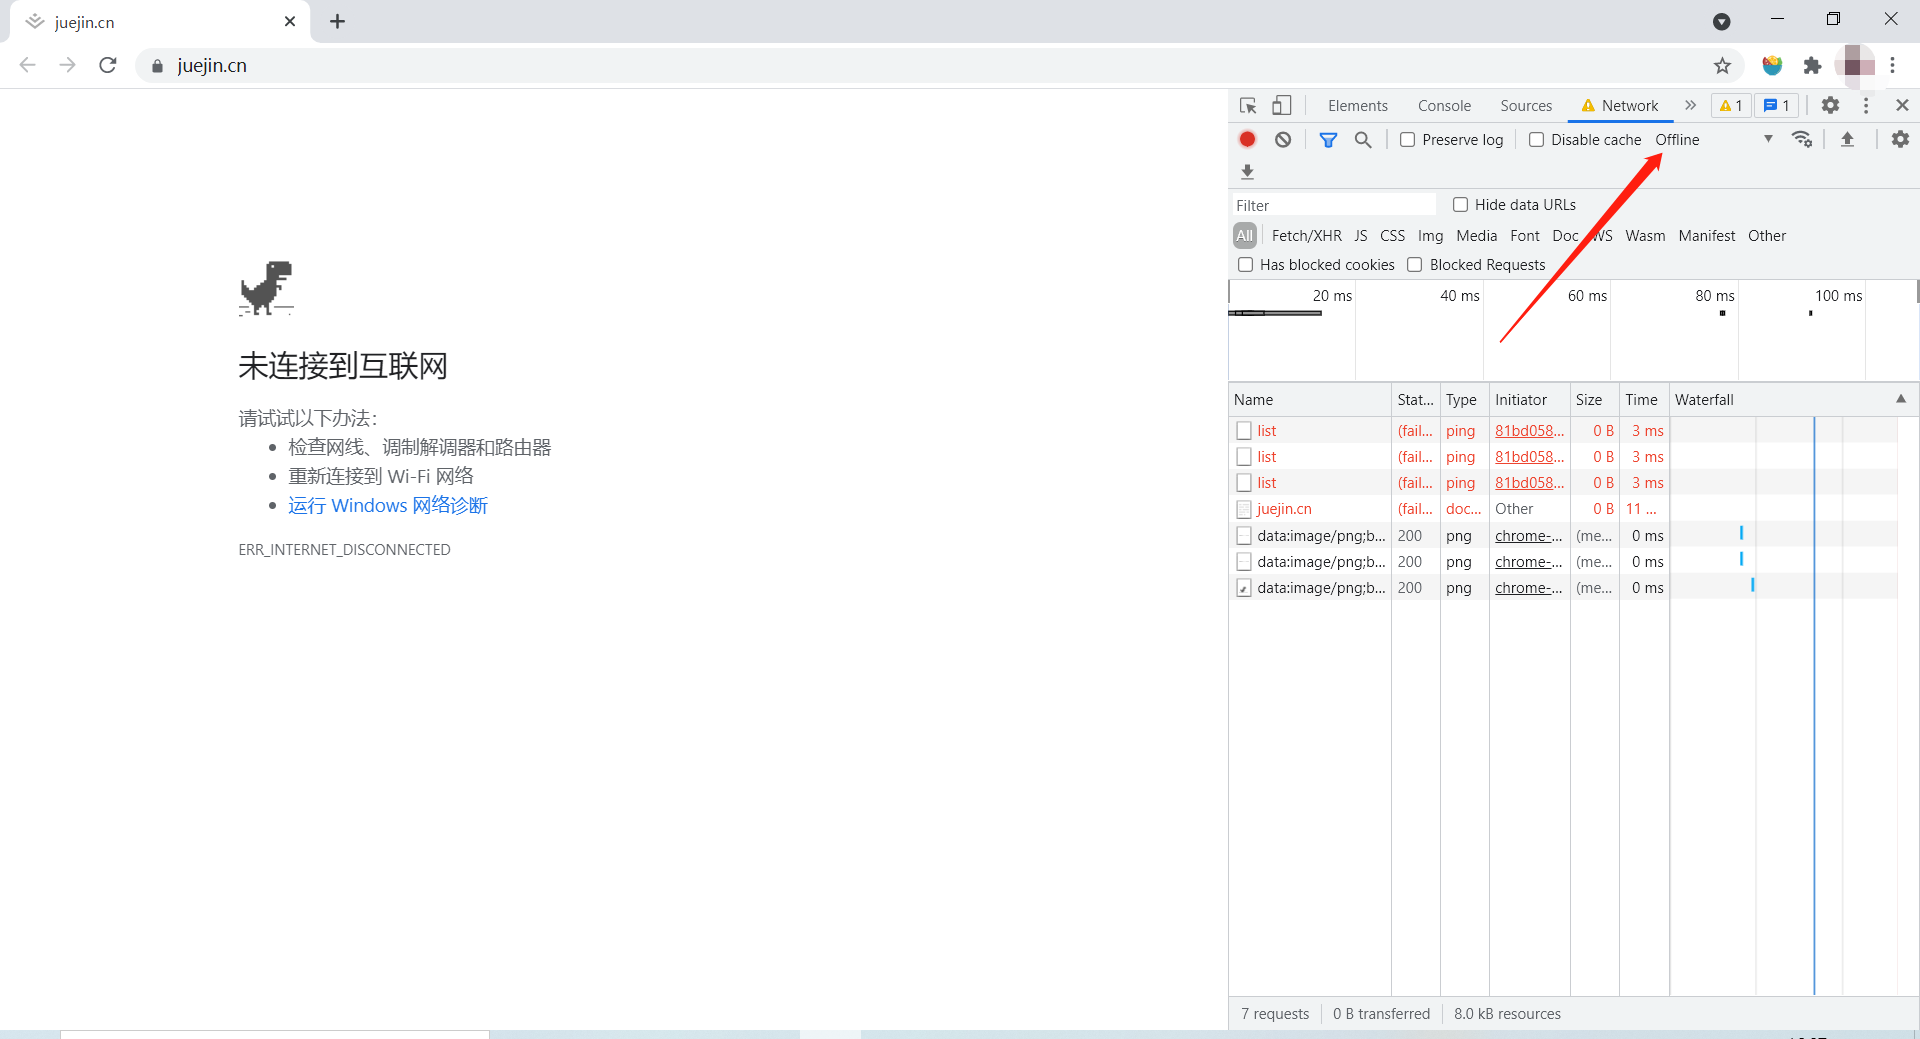Filter requests by Other
This screenshot has width=1920, height=1039.
point(1766,236)
